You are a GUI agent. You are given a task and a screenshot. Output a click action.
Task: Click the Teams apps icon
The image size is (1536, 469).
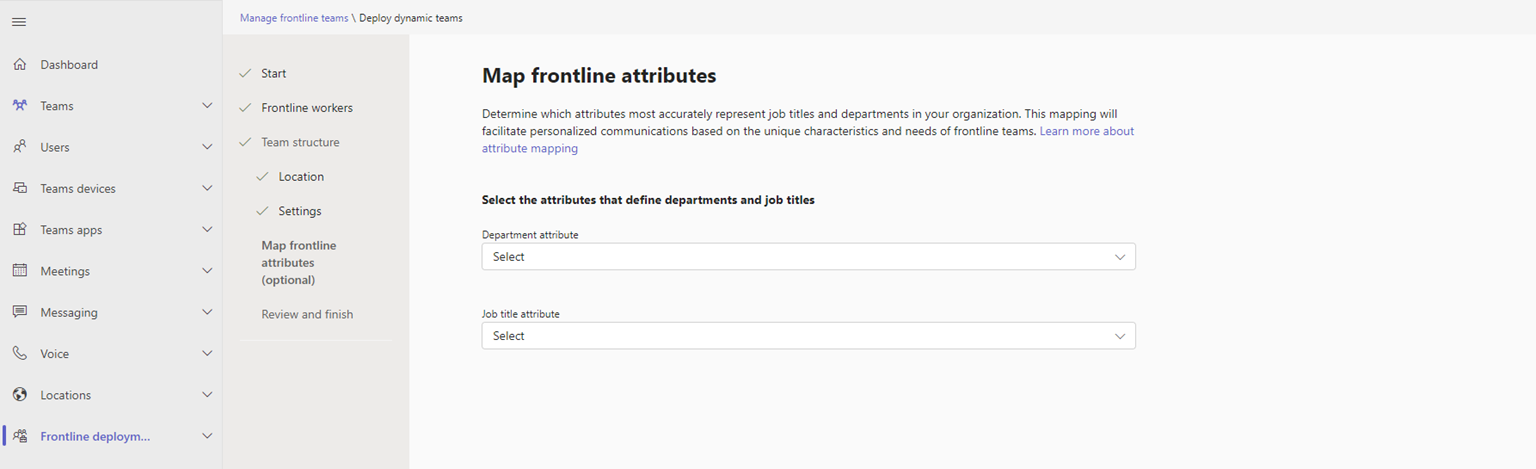[x=20, y=230]
